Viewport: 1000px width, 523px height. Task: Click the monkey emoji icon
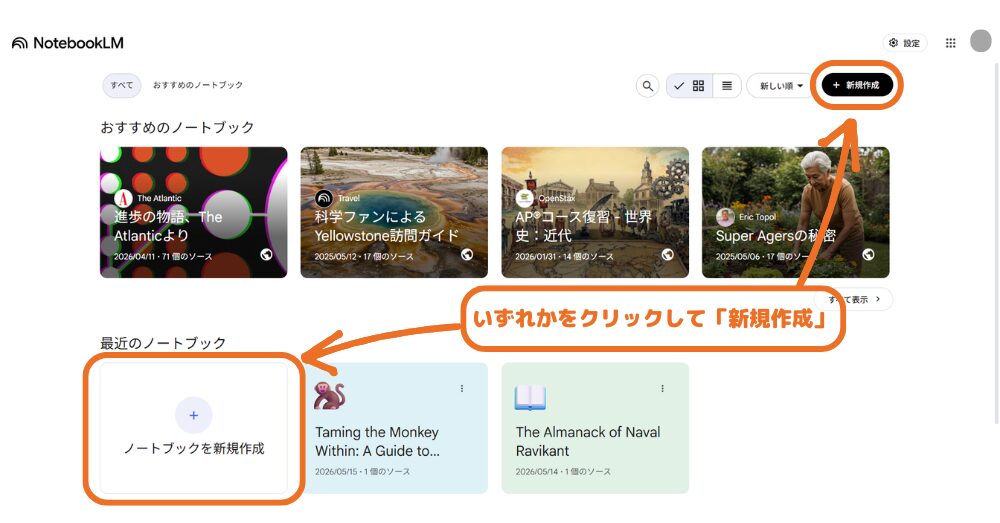tap(330, 395)
